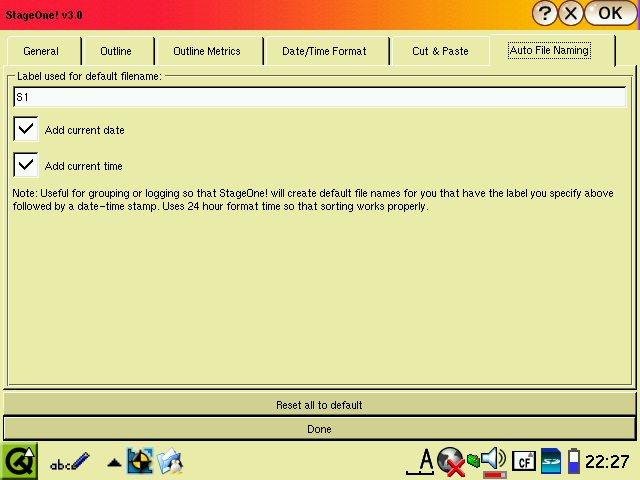Open the StageOne taskbar app icon
Screen dimensions: 640x480
(x=140, y=461)
